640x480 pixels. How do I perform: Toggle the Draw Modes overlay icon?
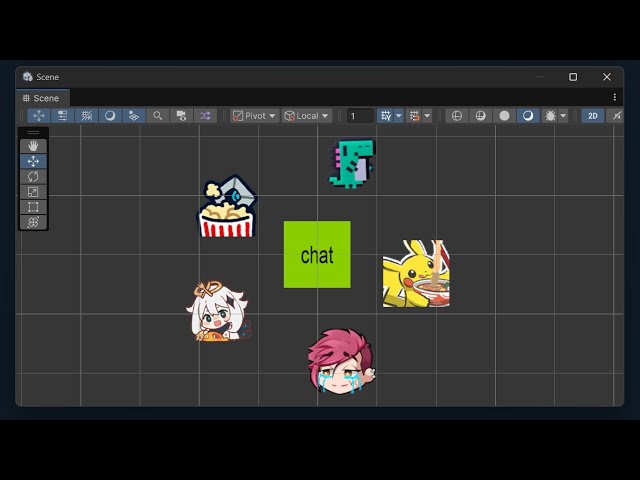pos(110,116)
